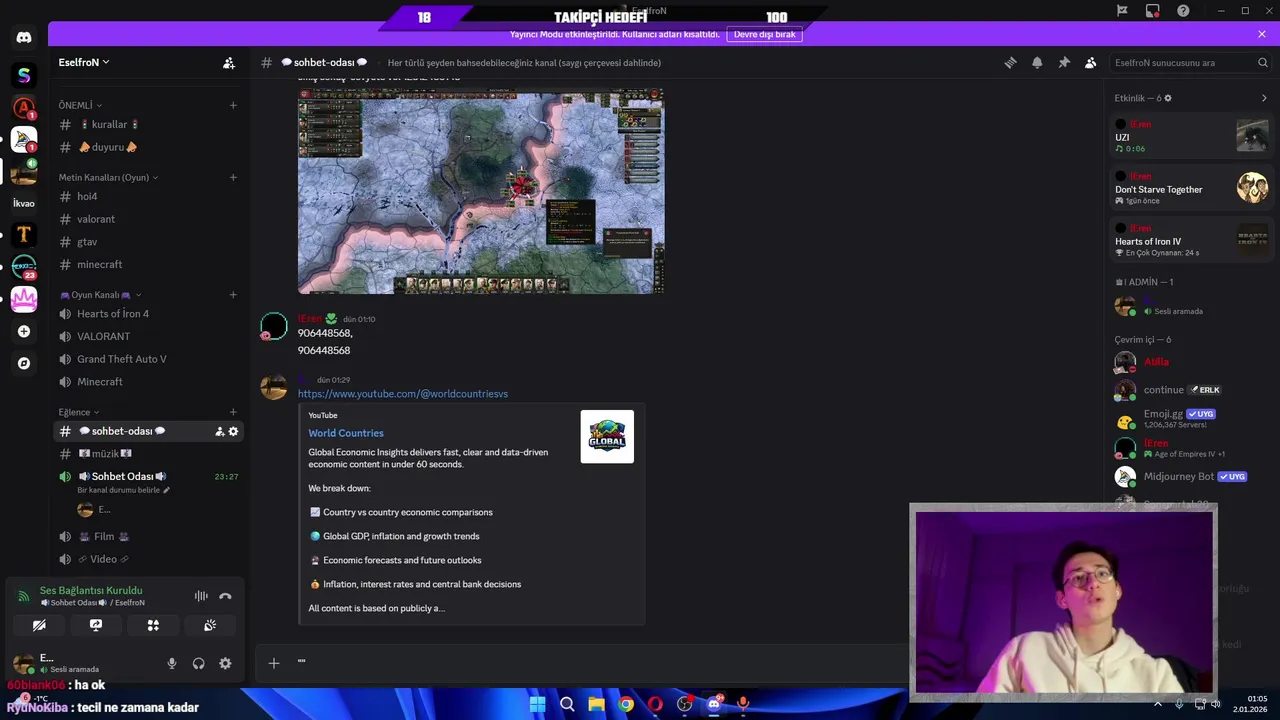
Task: Open the EselfroN server dropdown menu
Action: (x=84, y=62)
